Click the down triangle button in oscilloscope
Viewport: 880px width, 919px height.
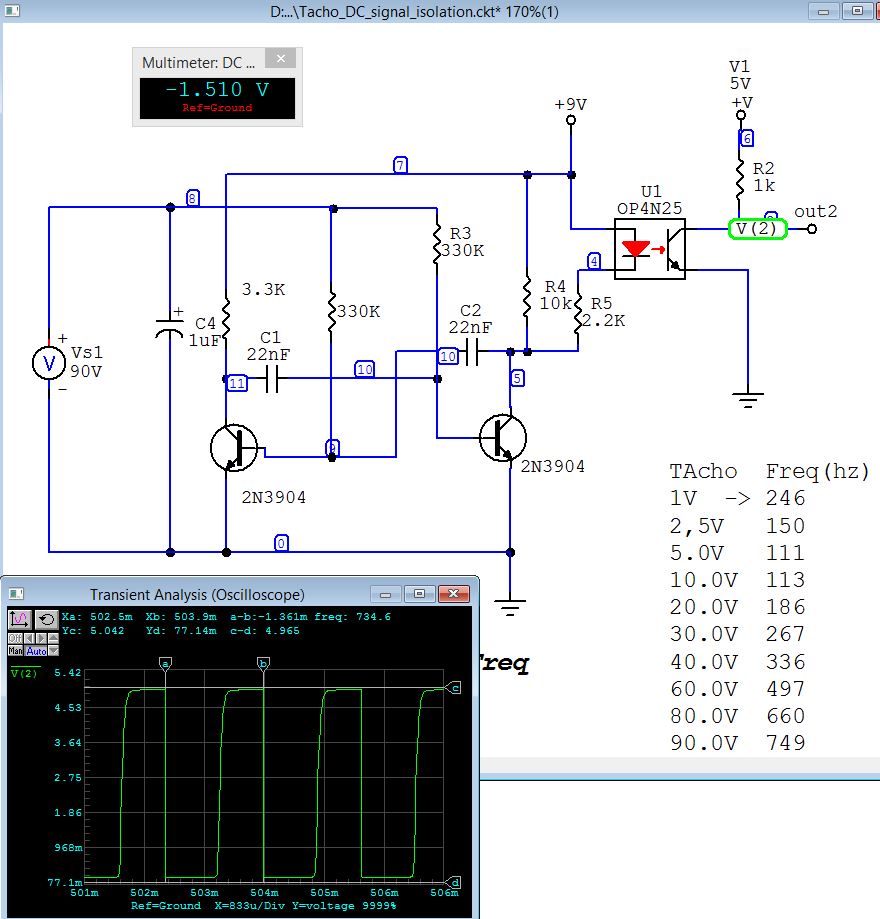pos(53,651)
